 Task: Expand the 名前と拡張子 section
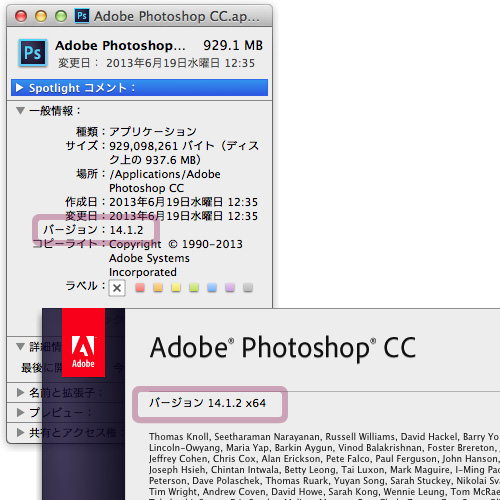pyautogui.click(x=20, y=393)
